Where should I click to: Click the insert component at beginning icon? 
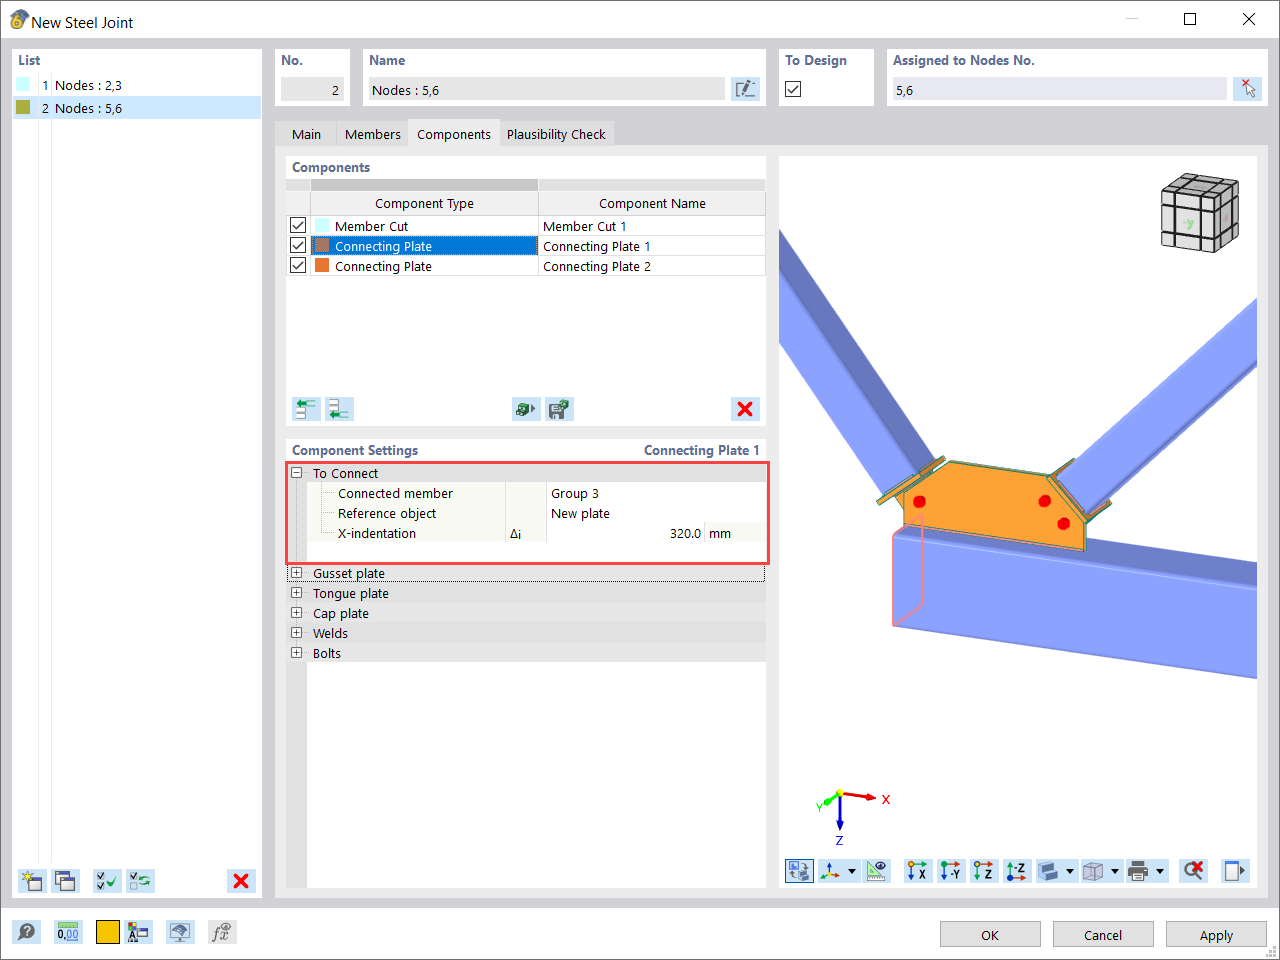click(x=306, y=409)
